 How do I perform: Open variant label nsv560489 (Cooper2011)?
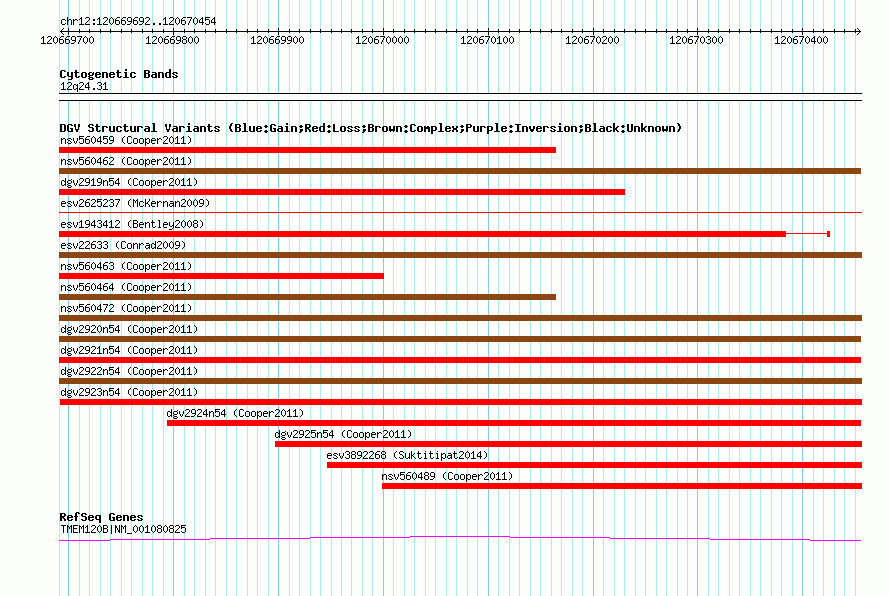[x=447, y=476]
